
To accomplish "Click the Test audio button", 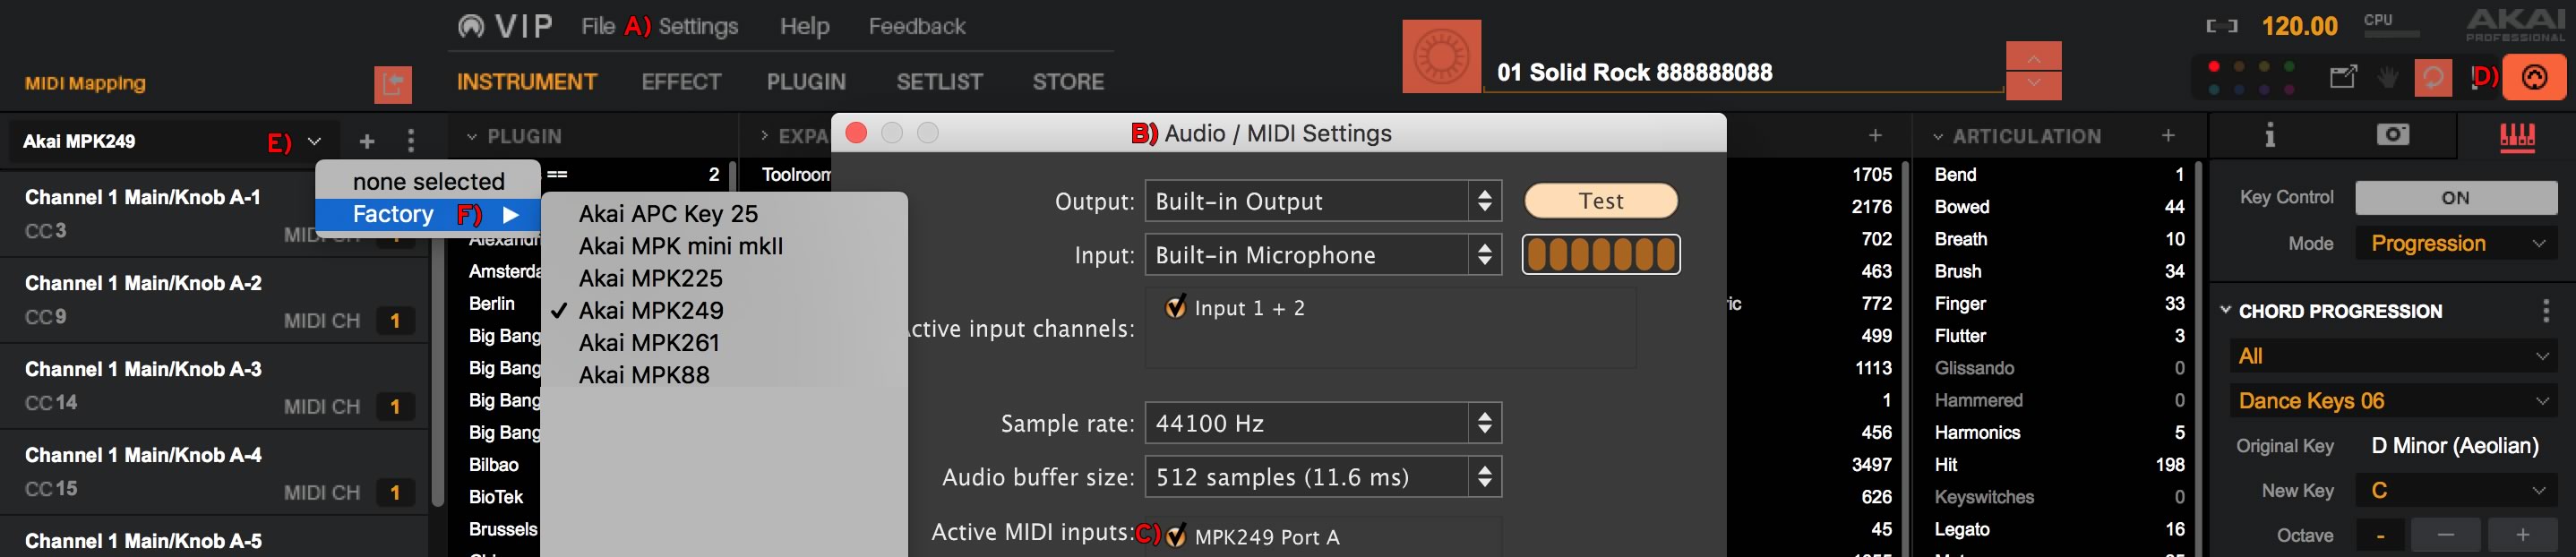I will pos(1601,200).
